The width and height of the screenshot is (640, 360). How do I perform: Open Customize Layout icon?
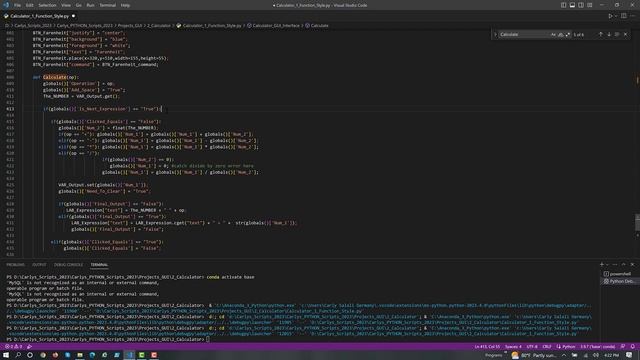(590, 5)
